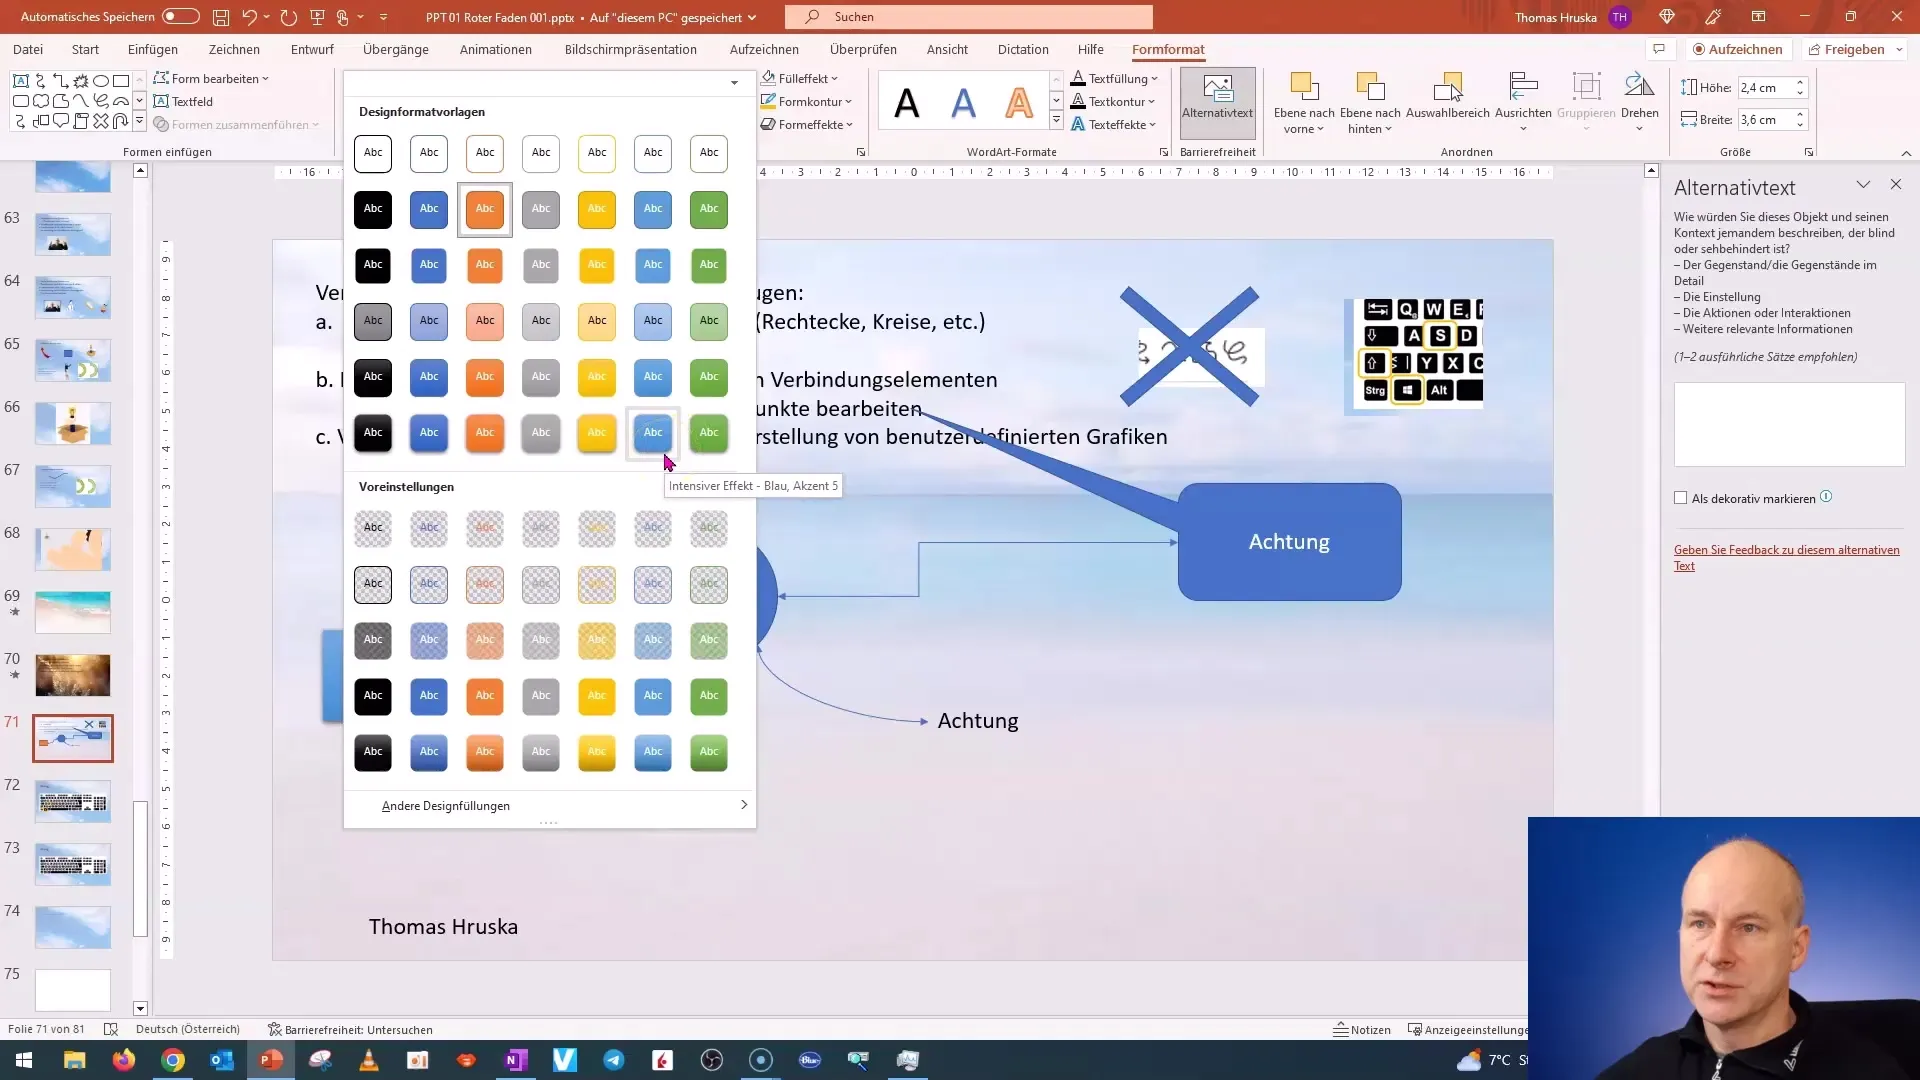
Task: Click the Save icon in title bar
Action: 221,17
